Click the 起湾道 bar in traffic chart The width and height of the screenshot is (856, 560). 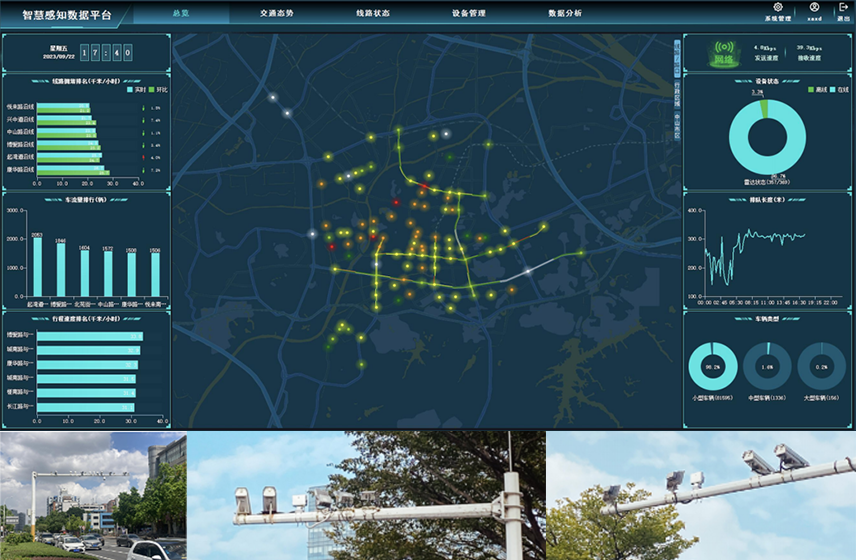pos(37,267)
